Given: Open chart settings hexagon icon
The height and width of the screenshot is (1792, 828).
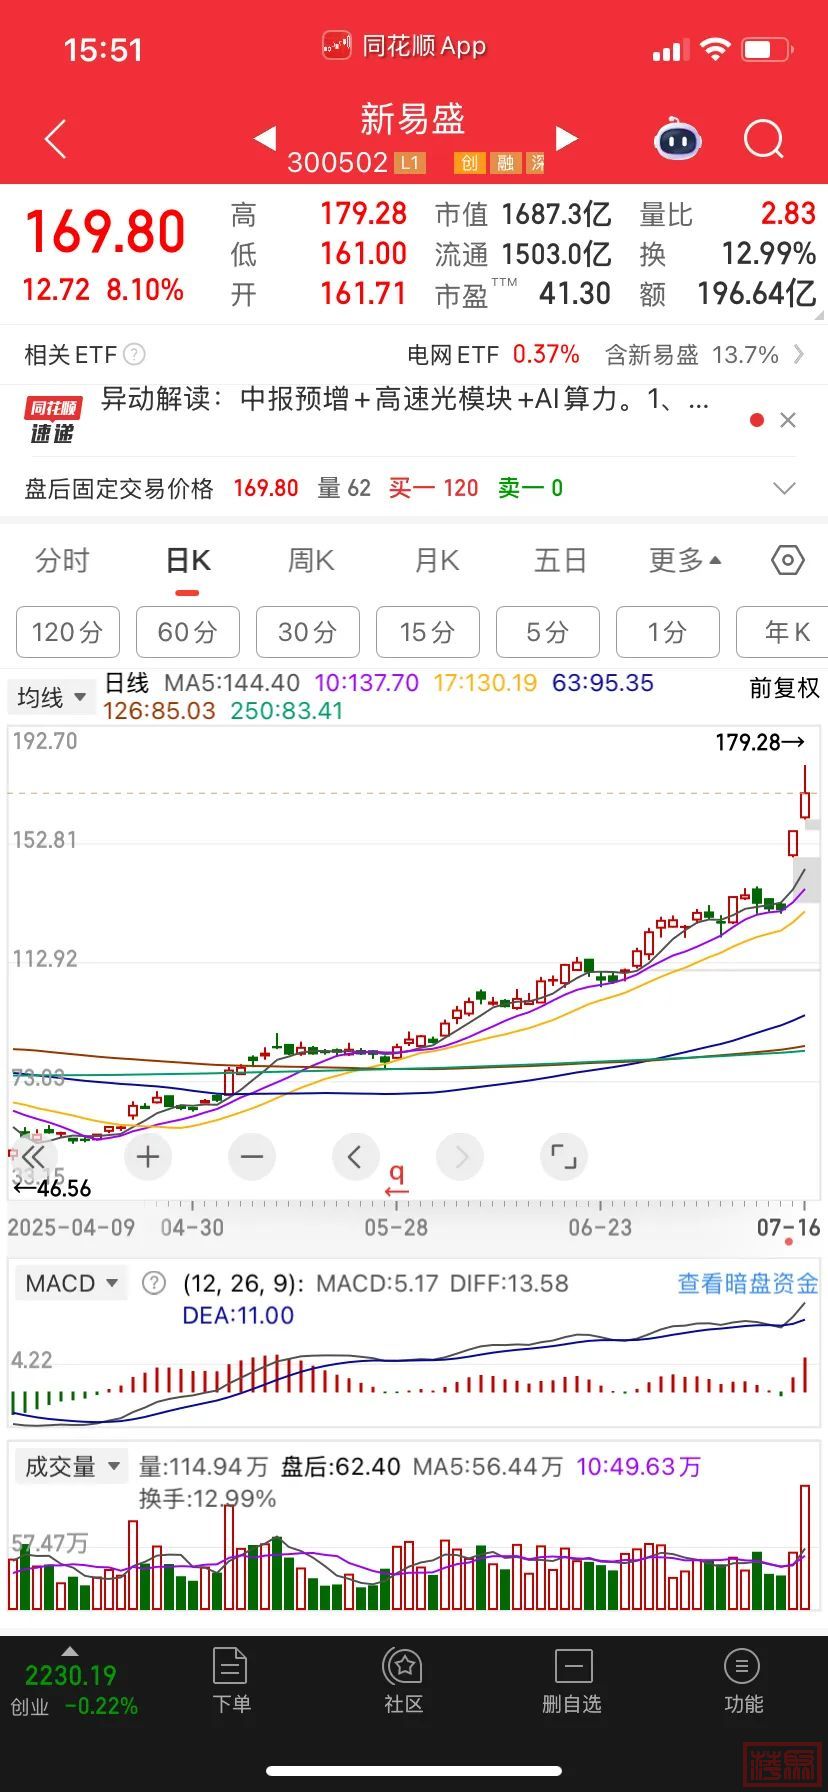Looking at the screenshot, I should (x=787, y=561).
